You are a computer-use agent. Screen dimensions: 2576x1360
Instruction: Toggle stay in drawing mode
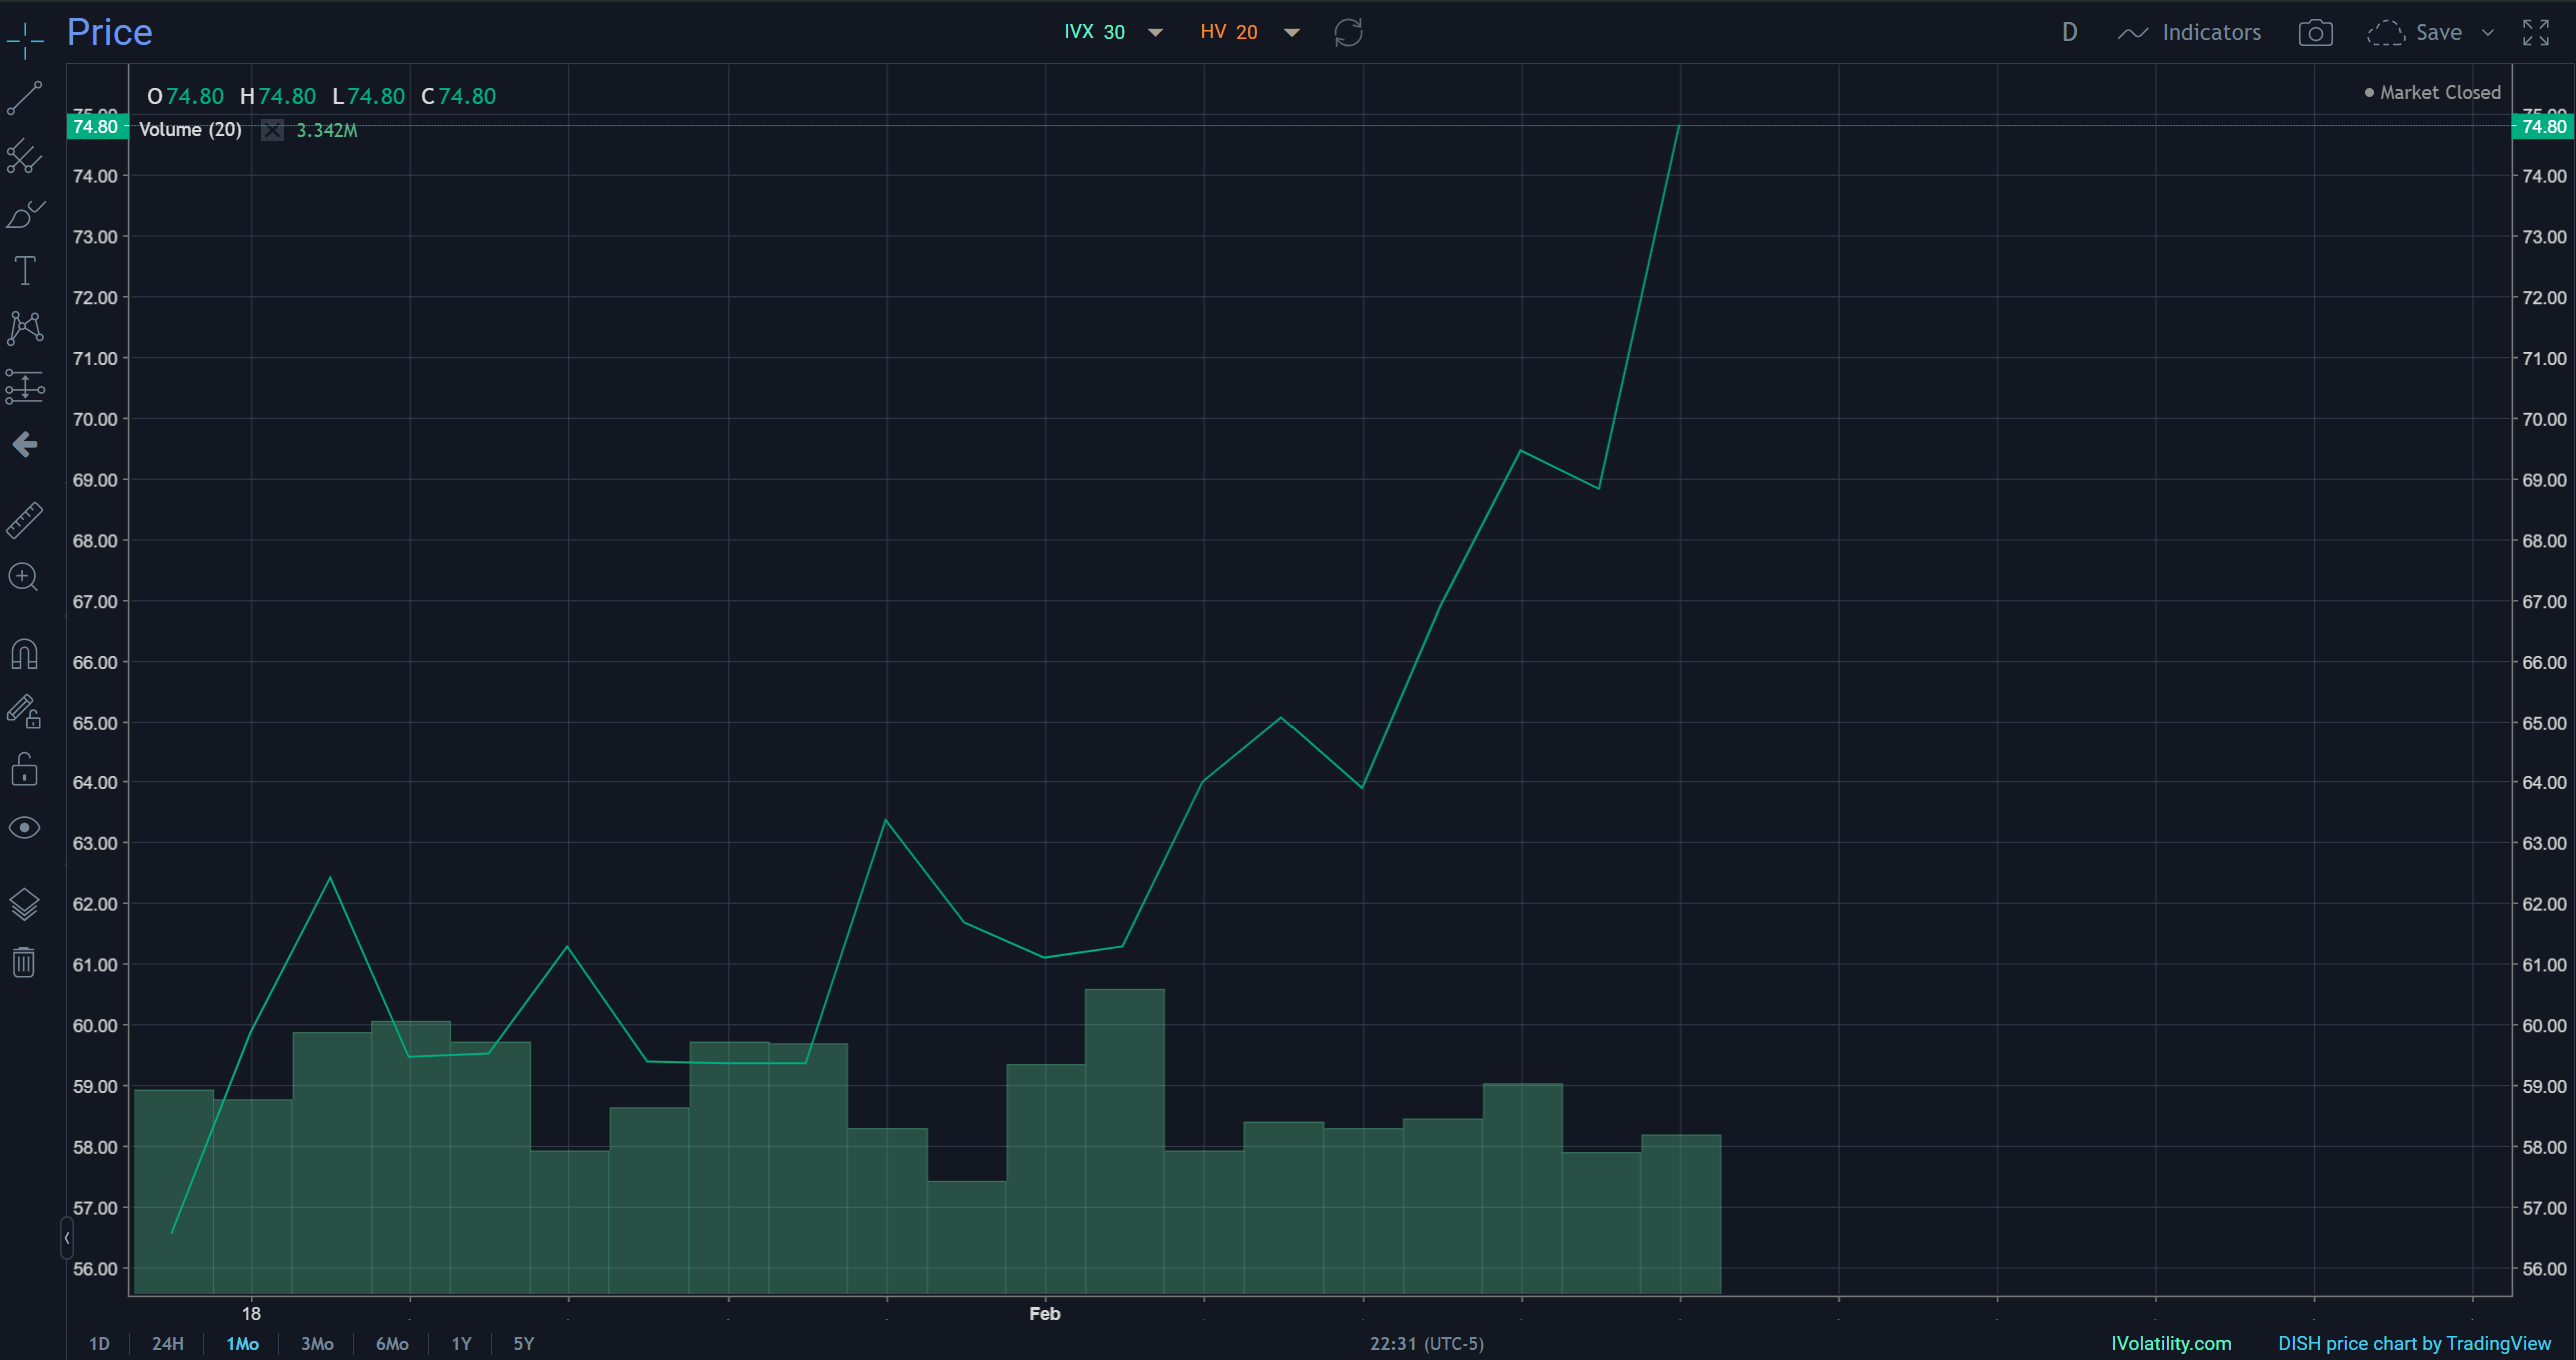24,711
